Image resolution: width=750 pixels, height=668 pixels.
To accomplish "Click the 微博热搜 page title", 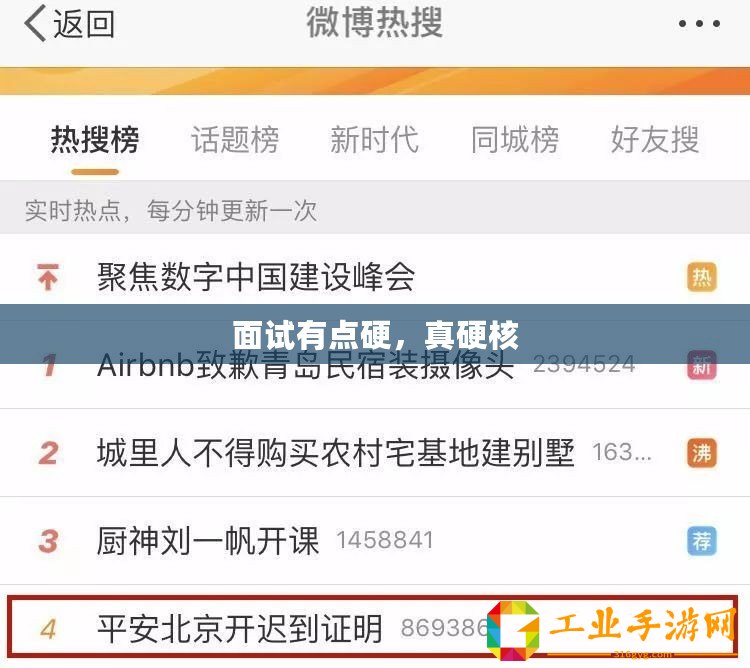I will click(x=375, y=22).
